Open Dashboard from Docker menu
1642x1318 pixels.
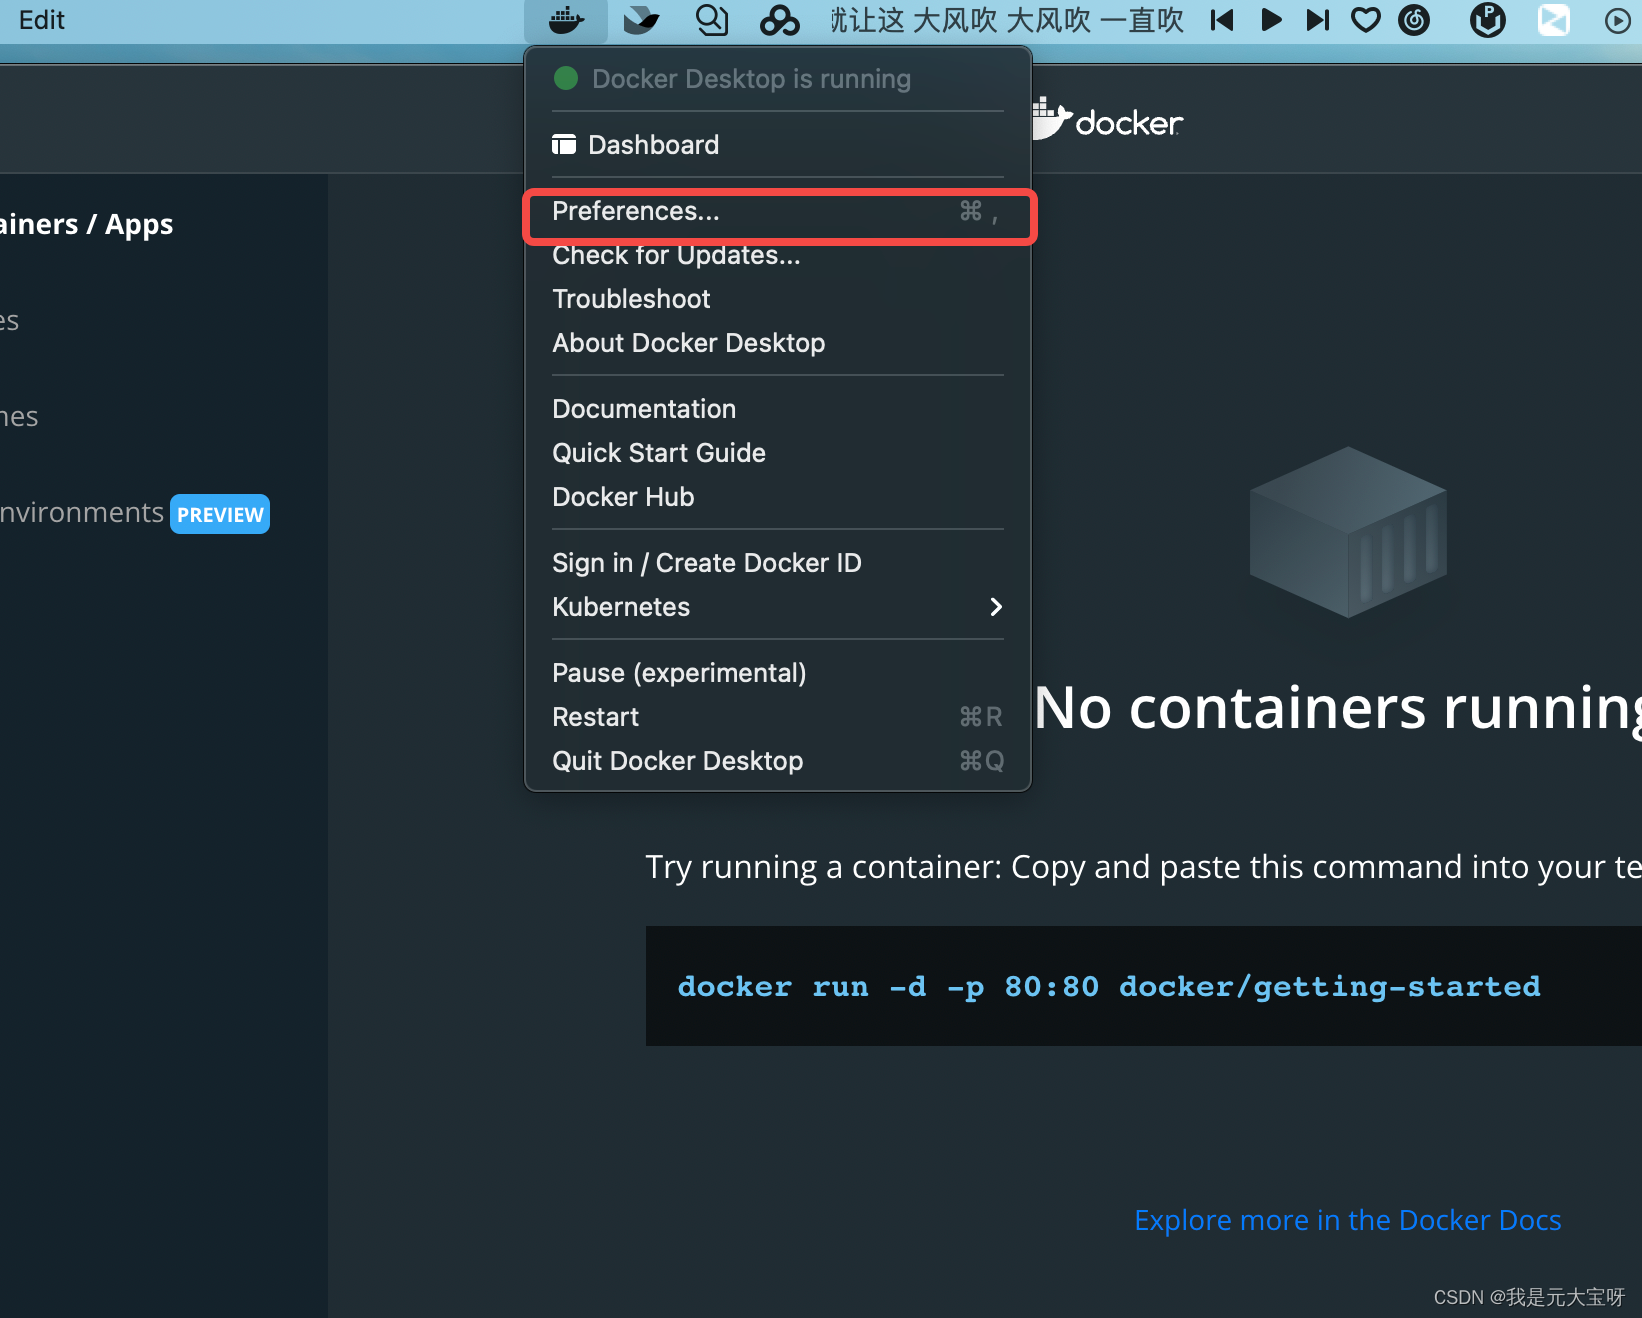777,145
